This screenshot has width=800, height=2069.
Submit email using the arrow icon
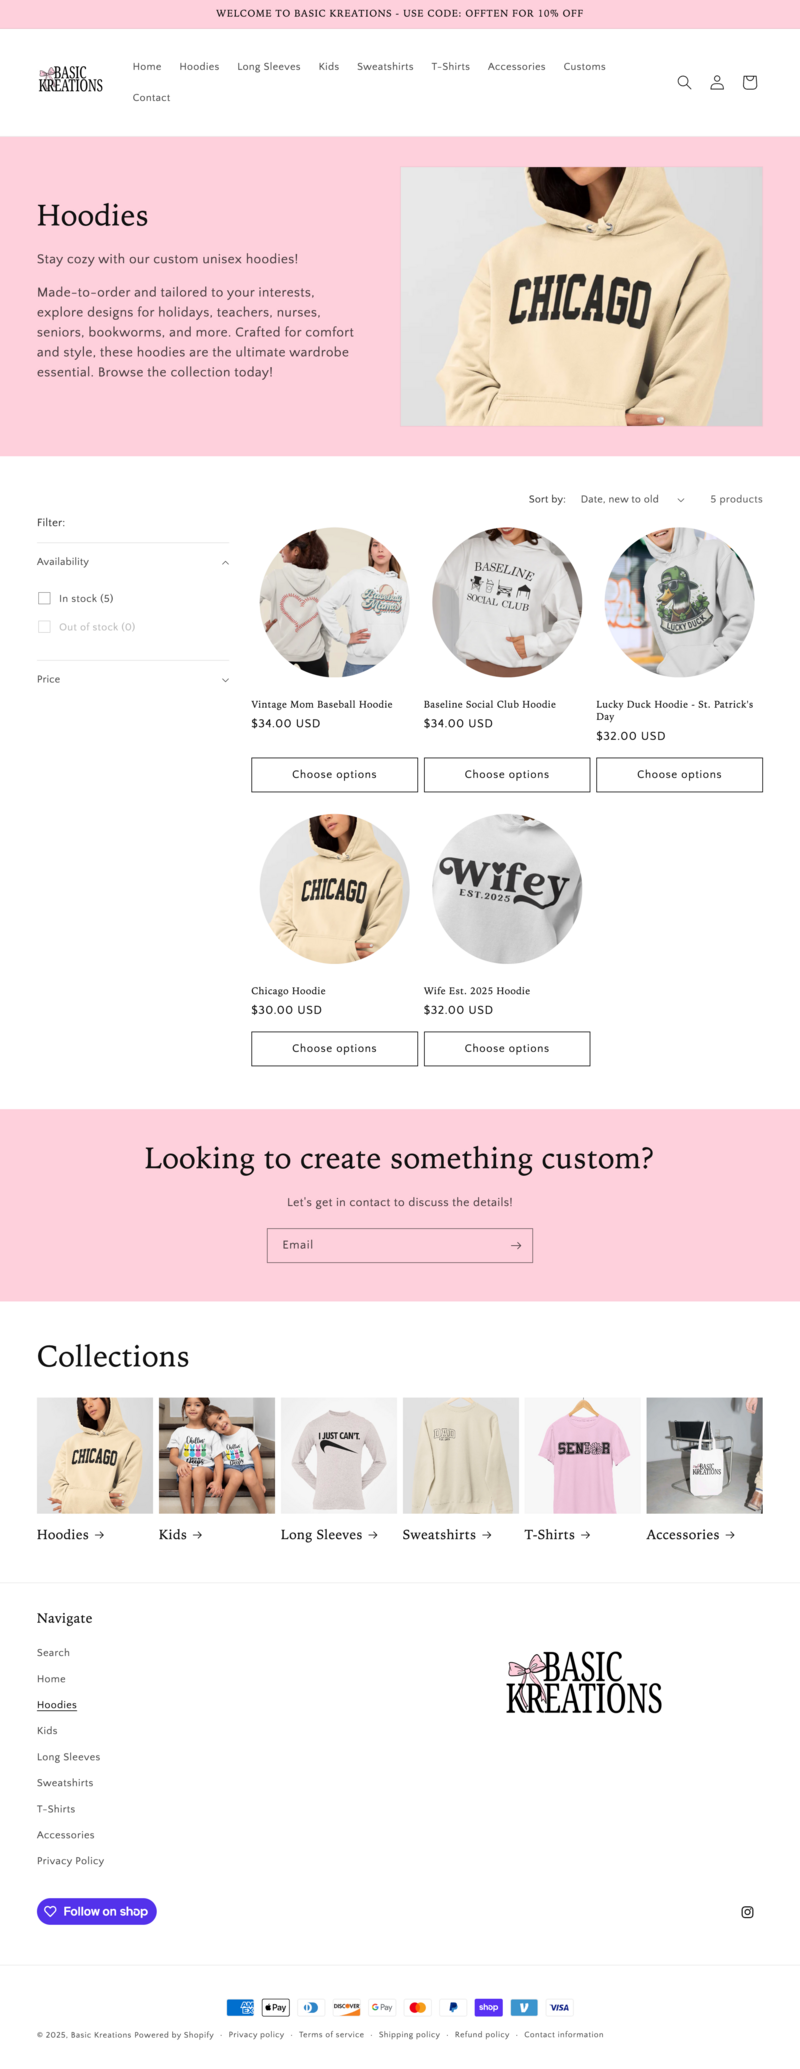point(516,1245)
